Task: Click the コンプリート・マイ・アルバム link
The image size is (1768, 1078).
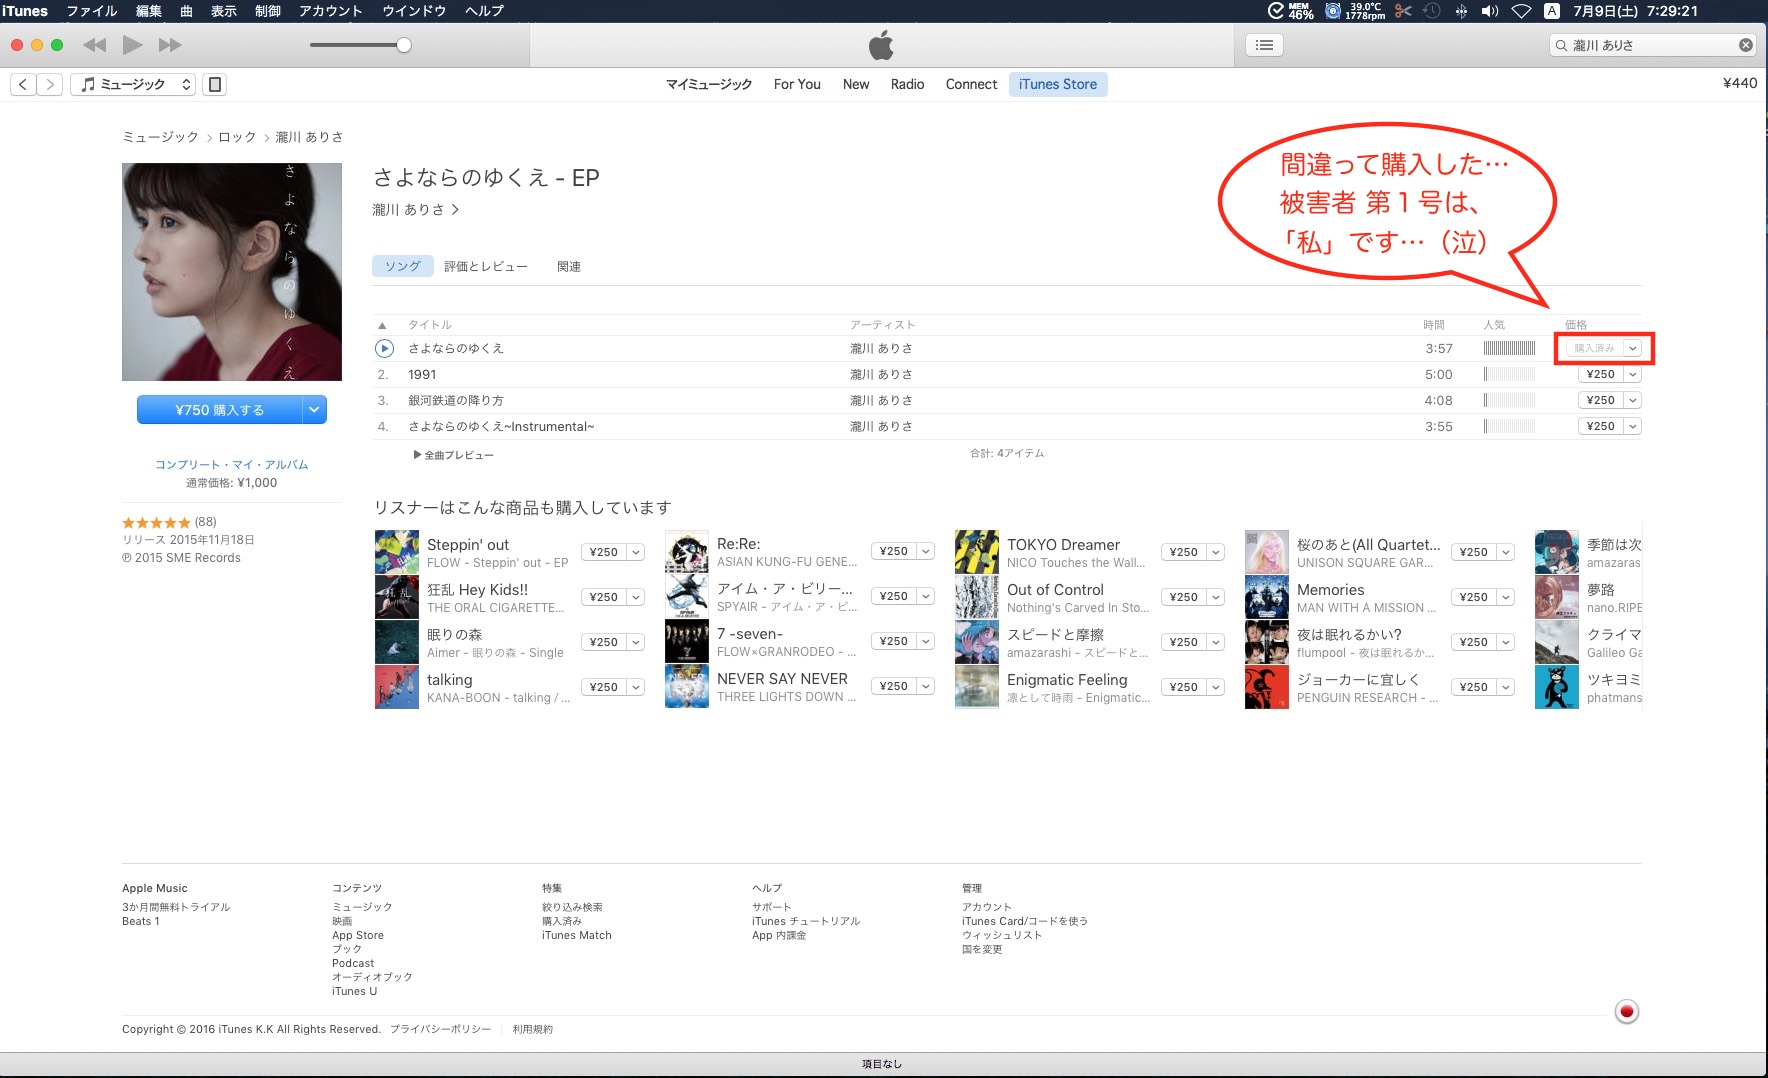Action: point(232,465)
